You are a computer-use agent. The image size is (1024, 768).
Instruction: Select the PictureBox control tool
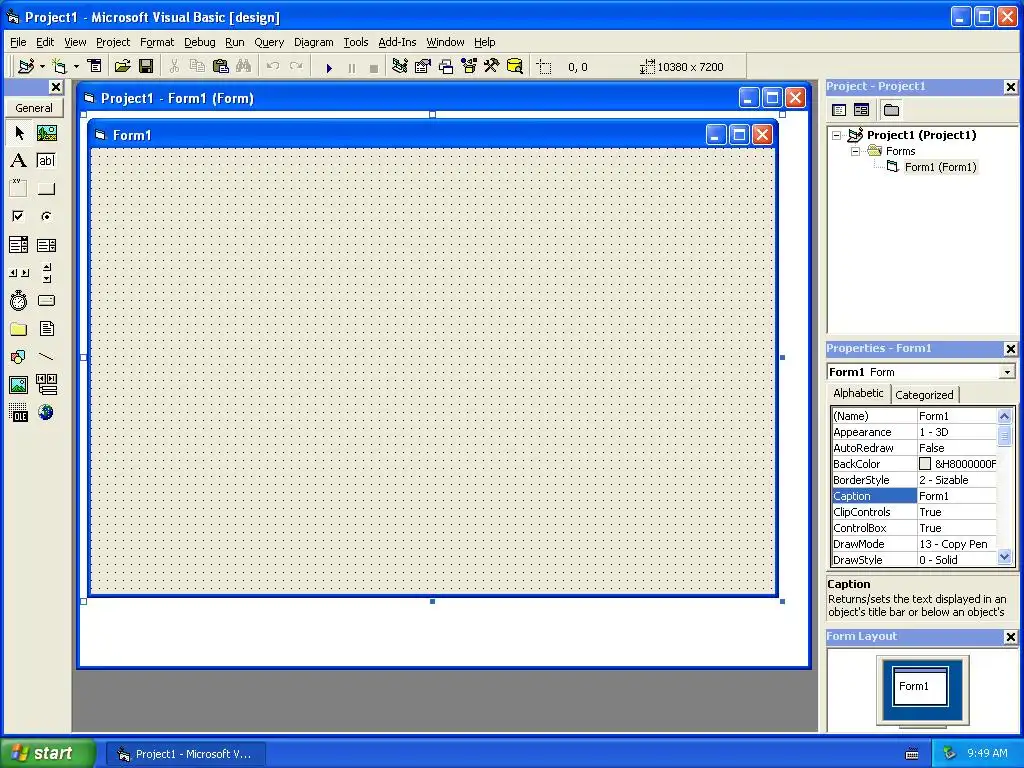point(46,133)
